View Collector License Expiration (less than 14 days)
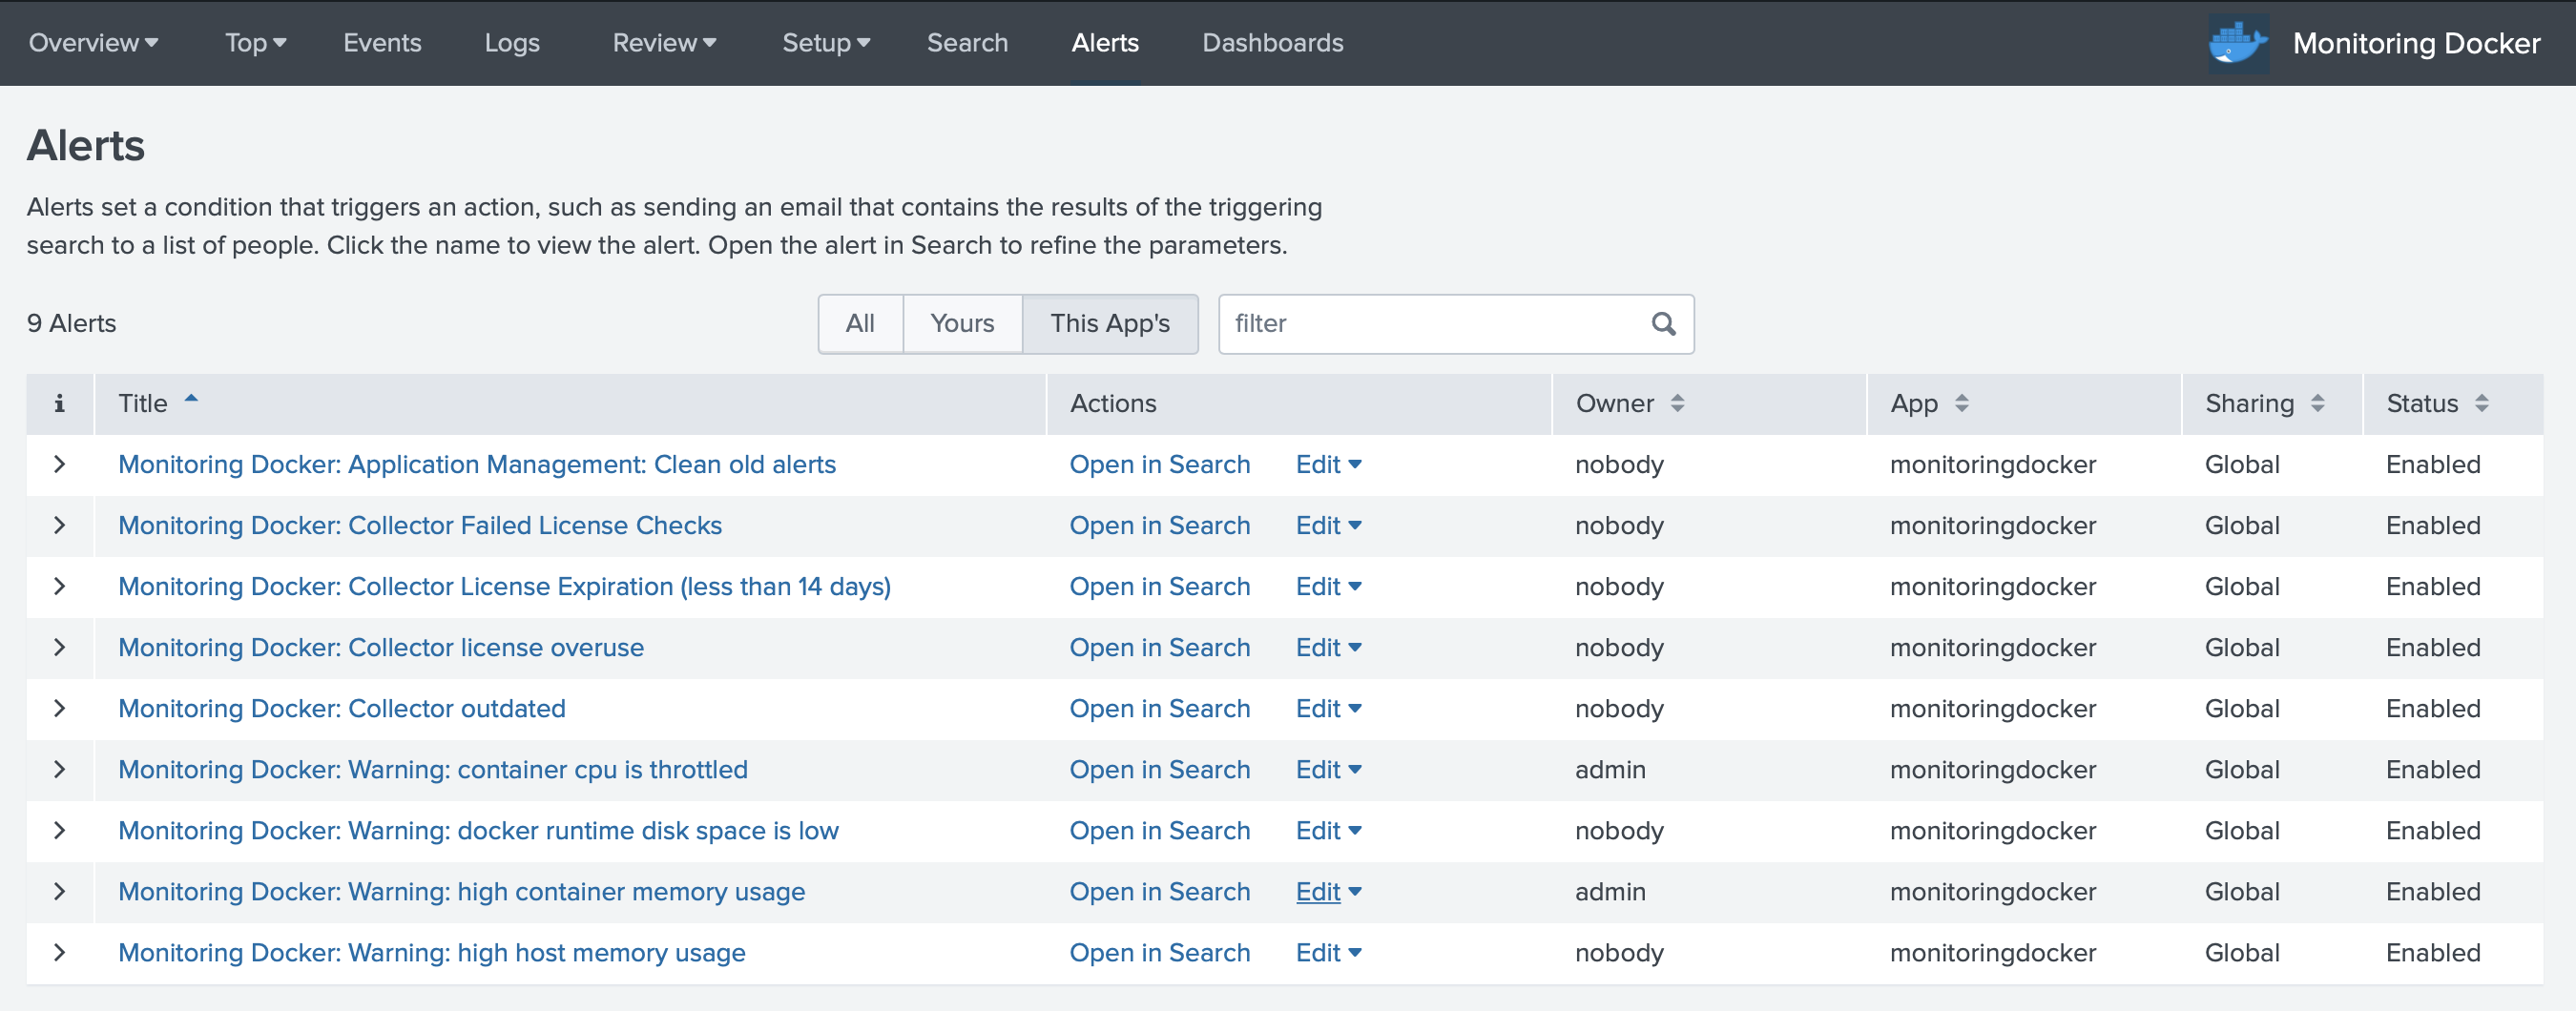Screen dimensions: 2576x1011 (504, 586)
